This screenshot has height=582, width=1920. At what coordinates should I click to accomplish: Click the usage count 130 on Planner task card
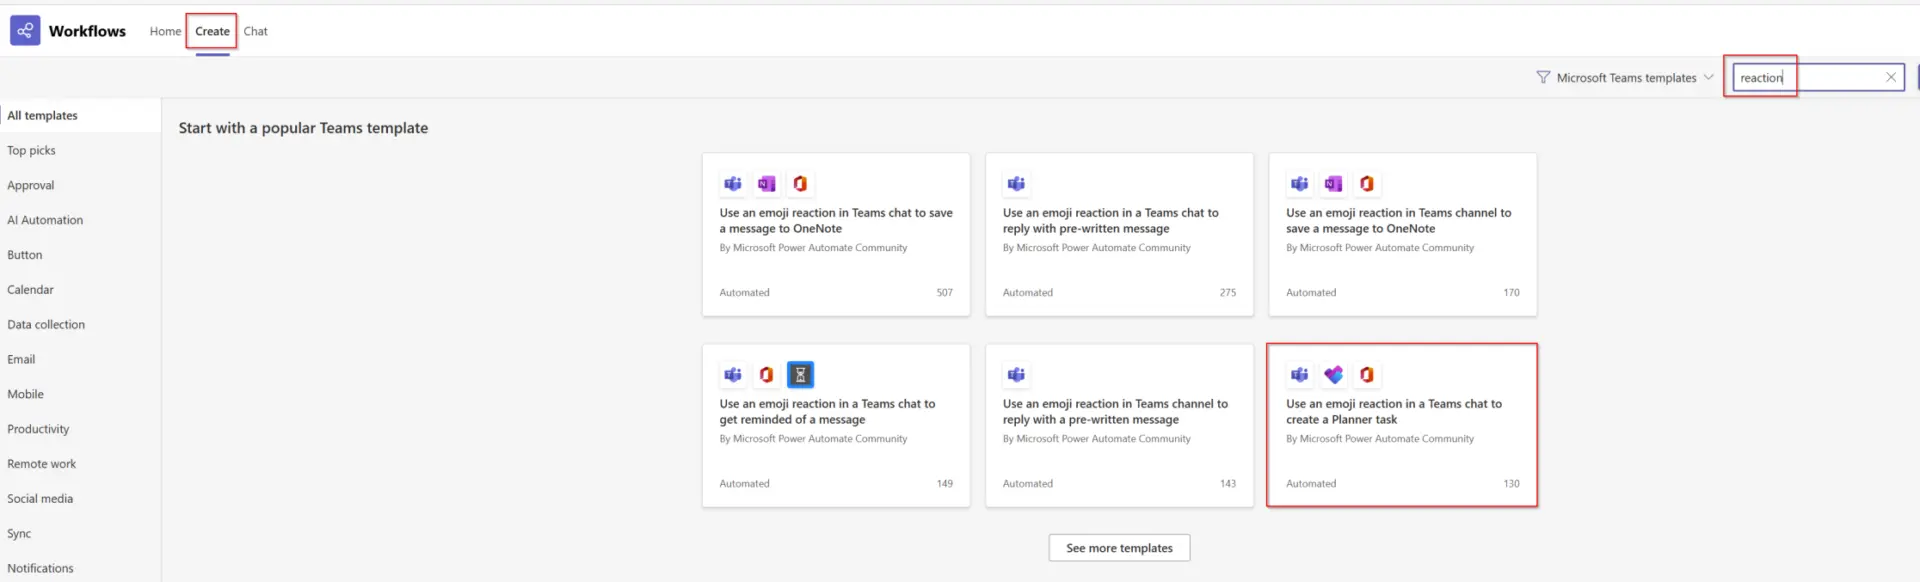click(1511, 483)
